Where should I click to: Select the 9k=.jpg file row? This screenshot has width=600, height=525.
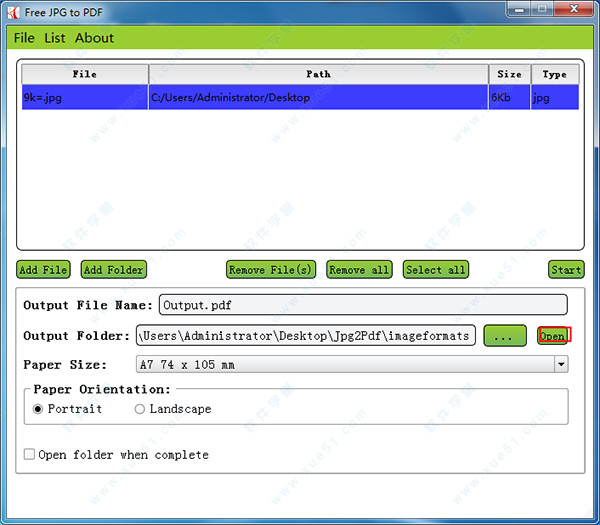pos(300,97)
